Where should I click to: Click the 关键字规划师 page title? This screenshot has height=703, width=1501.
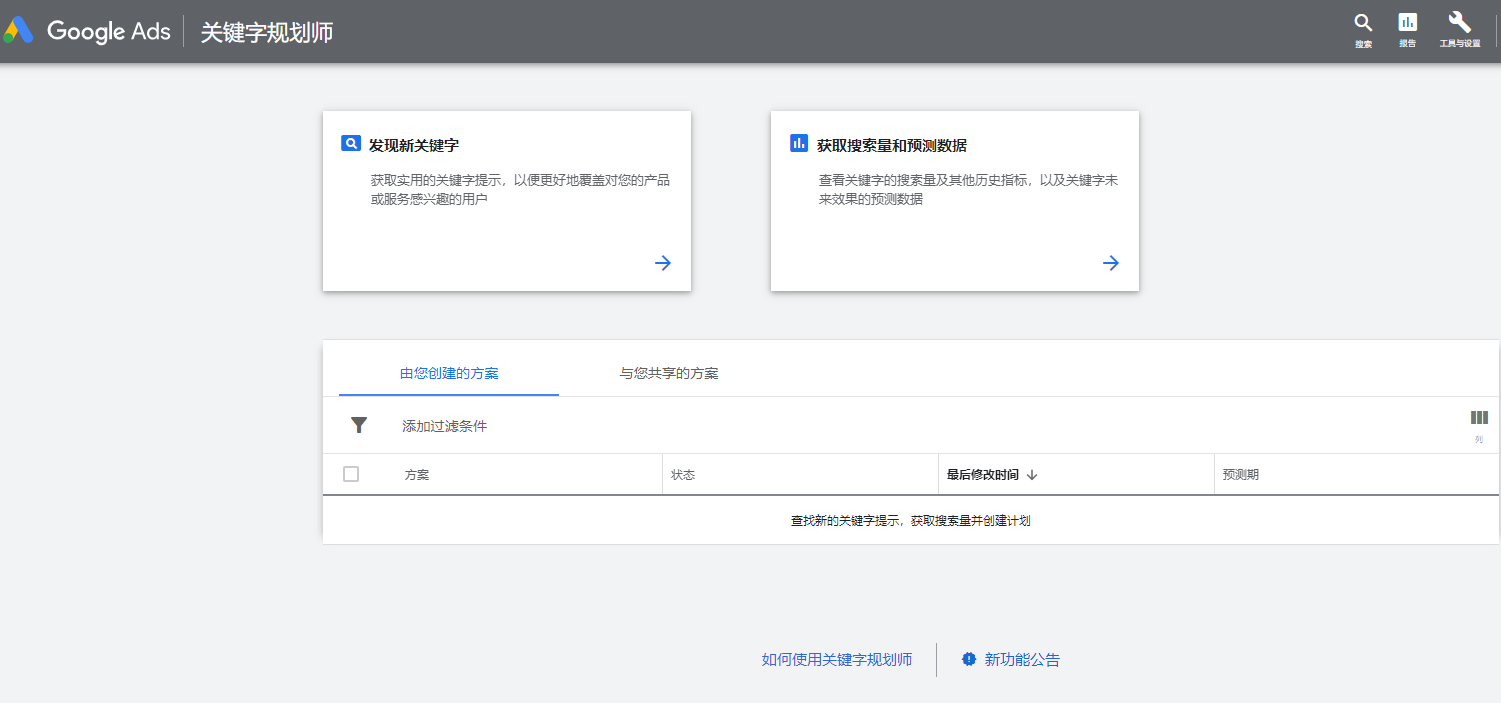pyautogui.click(x=267, y=32)
